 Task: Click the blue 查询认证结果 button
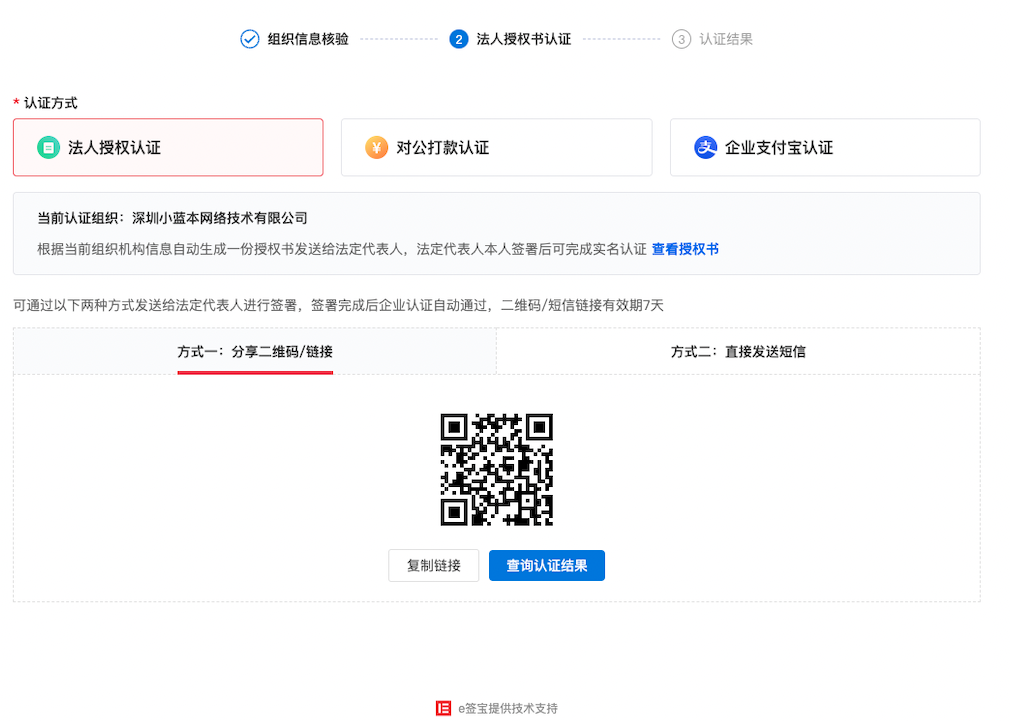pos(547,566)
